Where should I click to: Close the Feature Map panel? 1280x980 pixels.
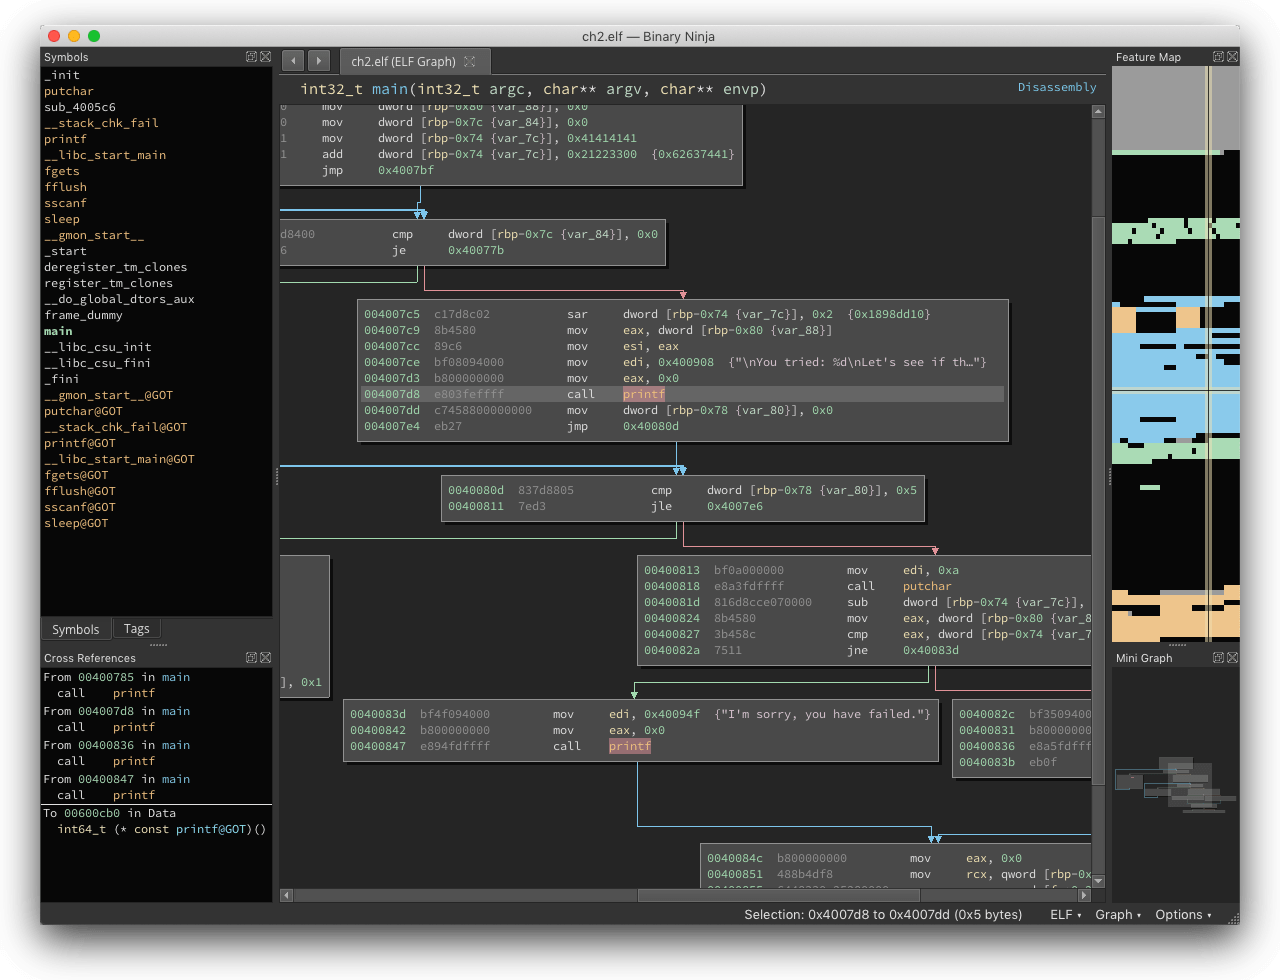pyautogui.click(x=1233, y=57)
